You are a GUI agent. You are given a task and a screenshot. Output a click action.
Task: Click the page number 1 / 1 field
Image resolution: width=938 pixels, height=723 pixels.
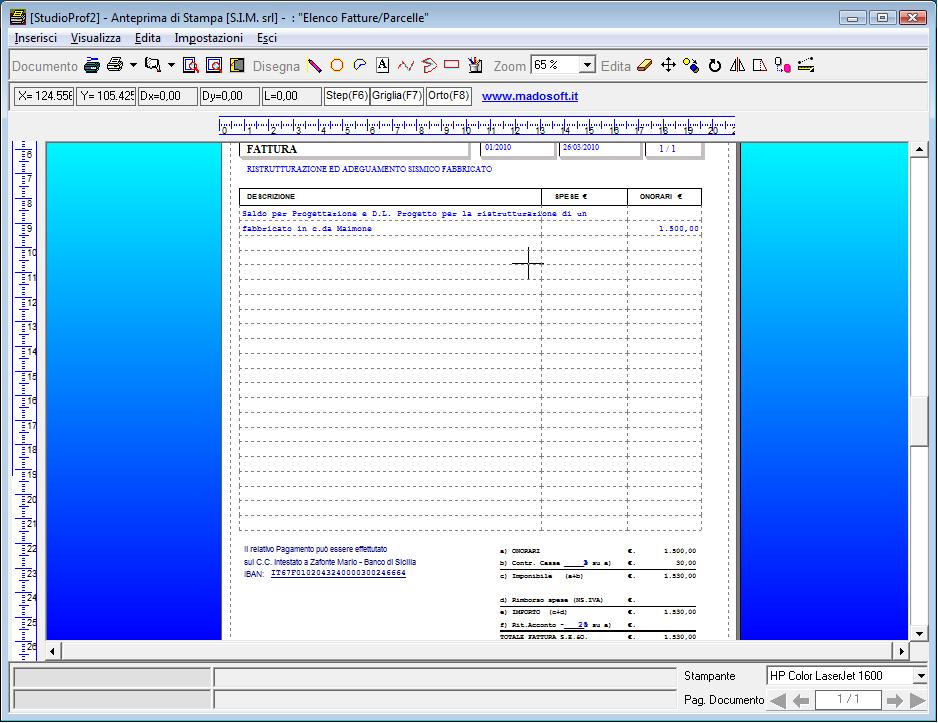(x=848, y=700)
